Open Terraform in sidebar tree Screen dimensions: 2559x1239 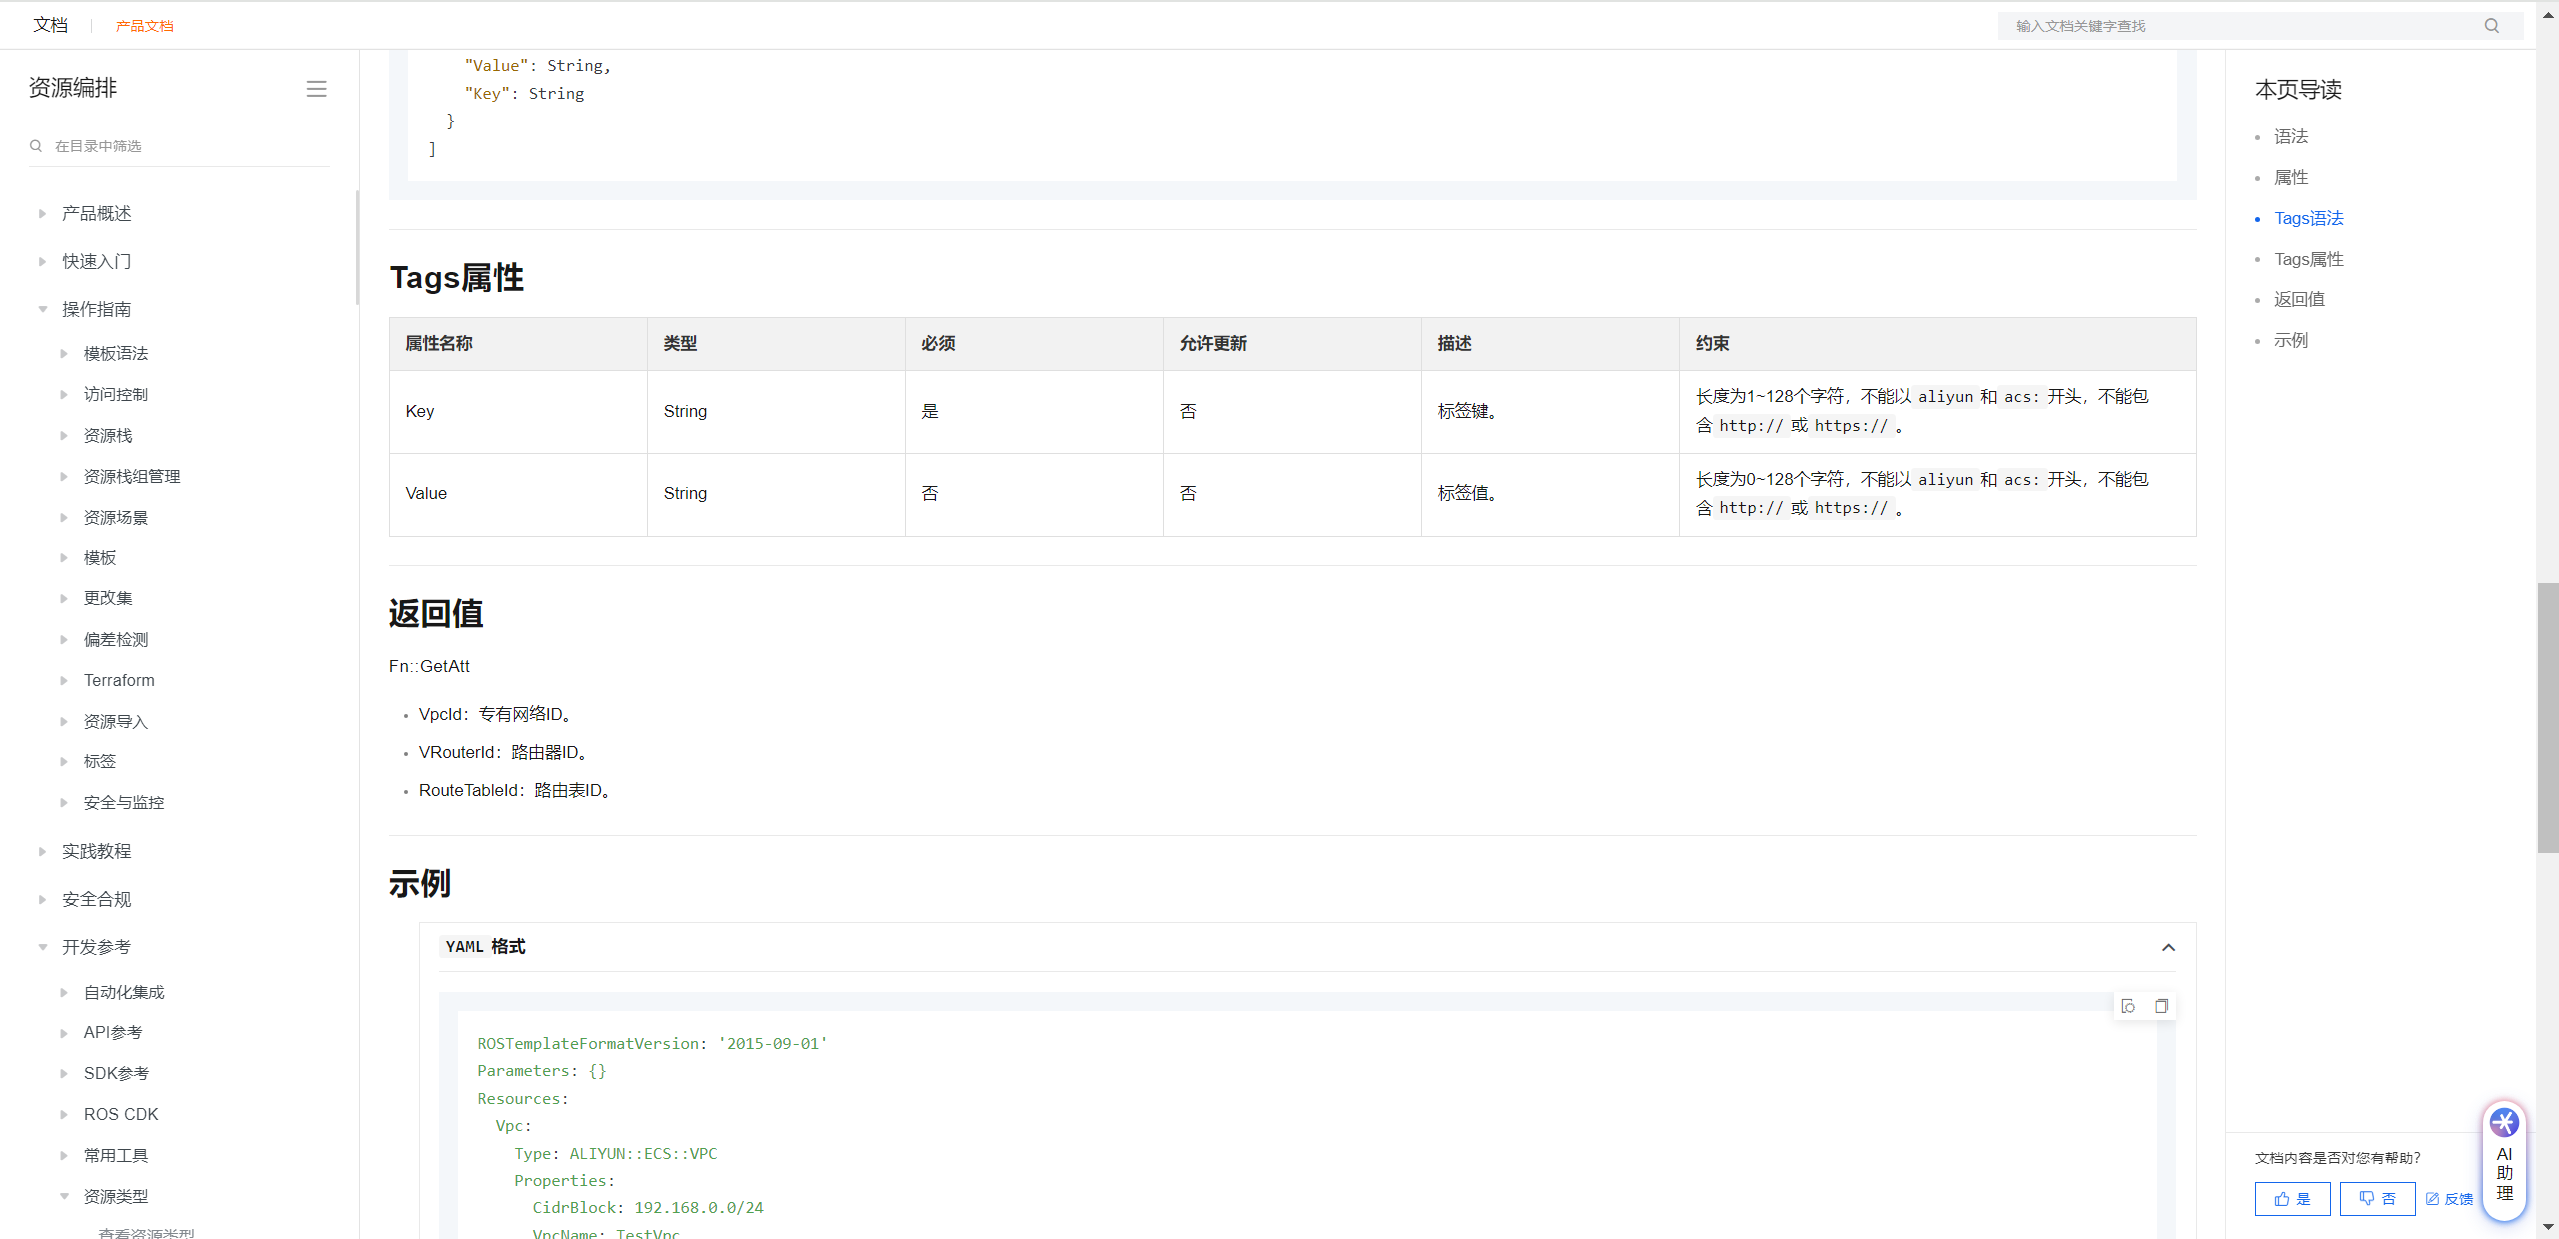(x=119, y=680)
